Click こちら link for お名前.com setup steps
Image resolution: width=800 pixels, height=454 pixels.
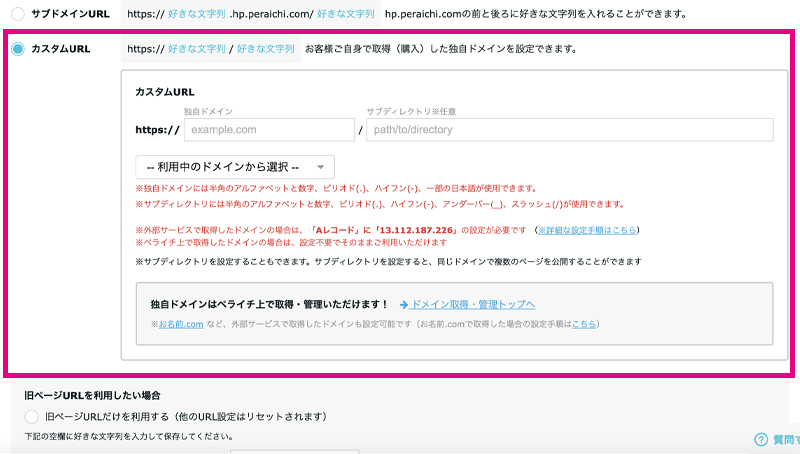point(584,324)
